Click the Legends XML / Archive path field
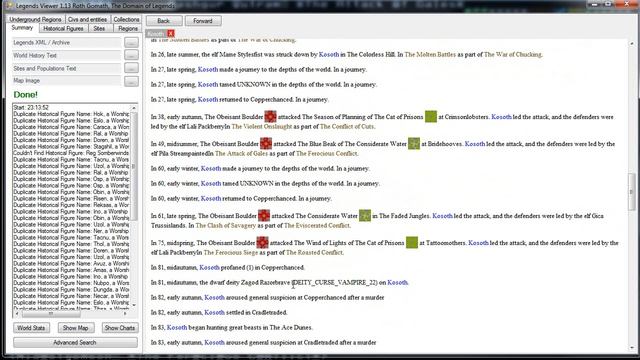This screenshot has height=360, width=640. (67, 42)
